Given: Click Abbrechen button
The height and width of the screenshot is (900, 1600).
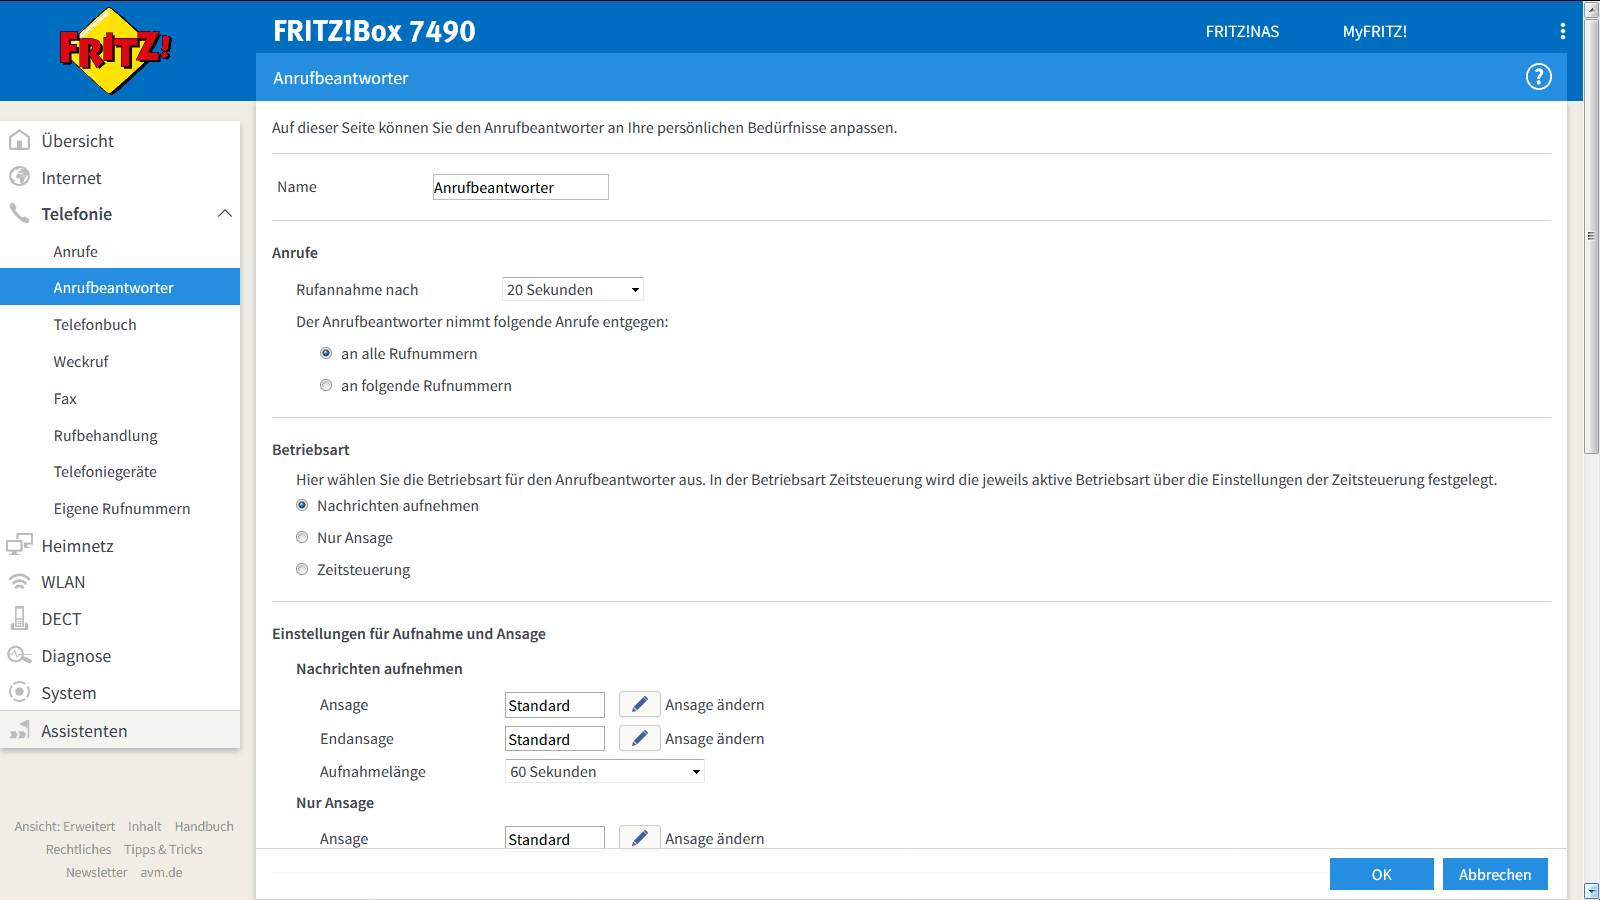Looking at the screenshot, I should tap(1494, 874).
